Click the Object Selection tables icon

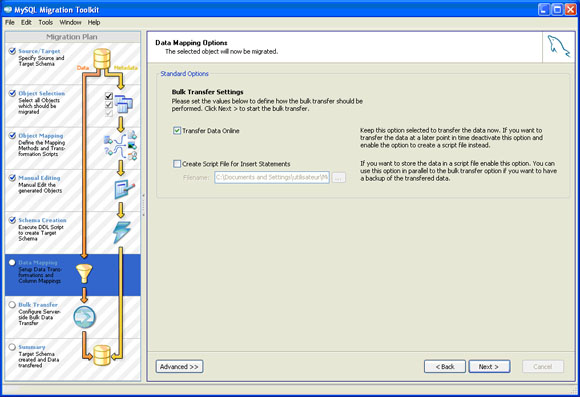pyautogui.click(x=123, y=104)
